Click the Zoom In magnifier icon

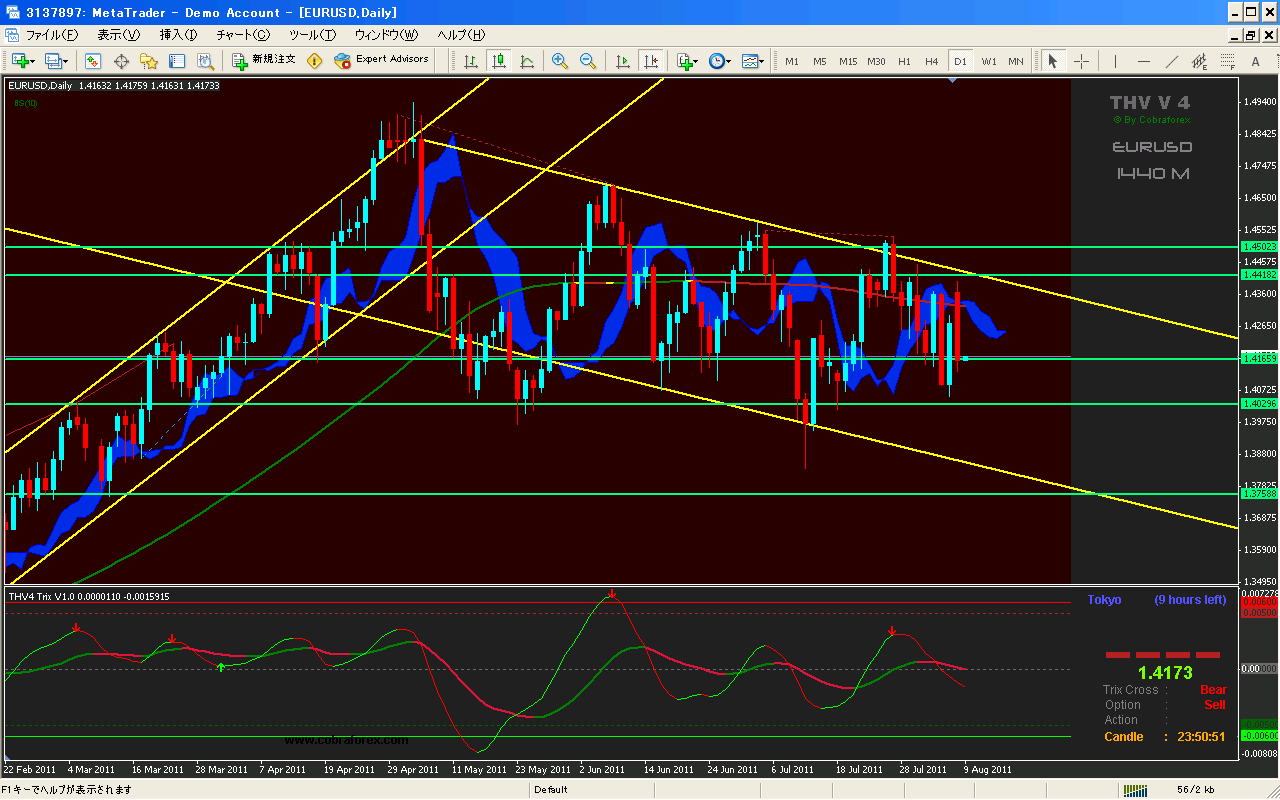click(x=559, y=61)
